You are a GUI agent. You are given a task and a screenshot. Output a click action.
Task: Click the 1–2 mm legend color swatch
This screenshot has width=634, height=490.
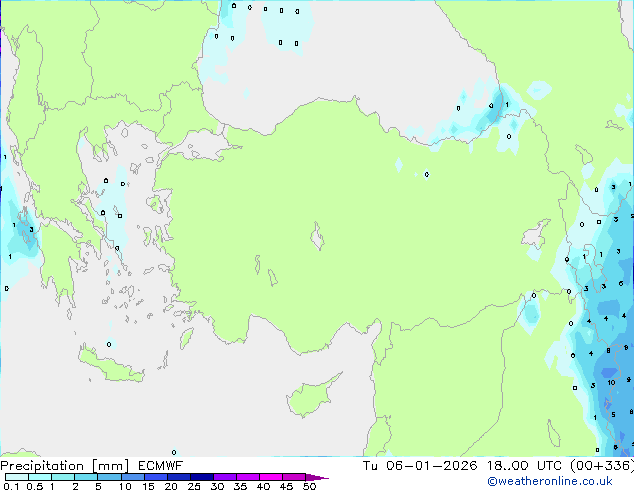point(63,477)
